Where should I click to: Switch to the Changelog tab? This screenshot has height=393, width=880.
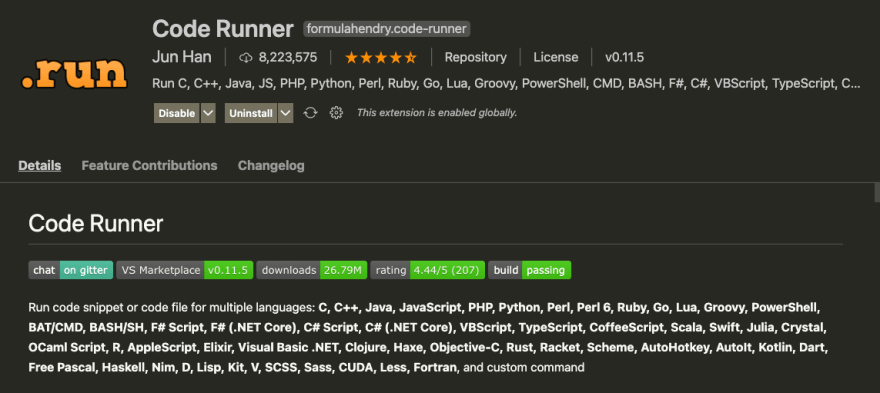point(271,166)
